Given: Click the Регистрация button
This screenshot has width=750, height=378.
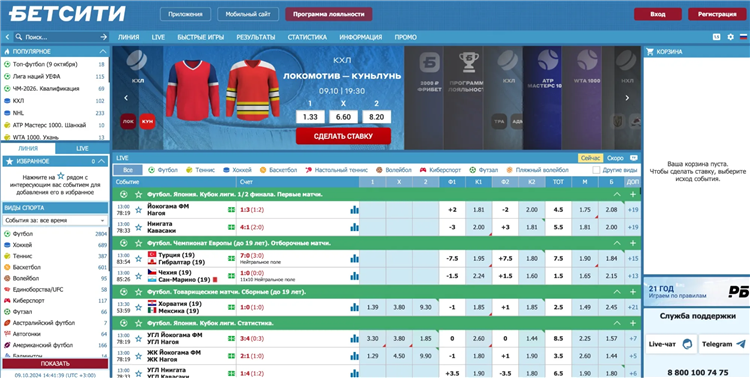Looking at the screenshot, I should pyautogui.click(x=717, y=14).
